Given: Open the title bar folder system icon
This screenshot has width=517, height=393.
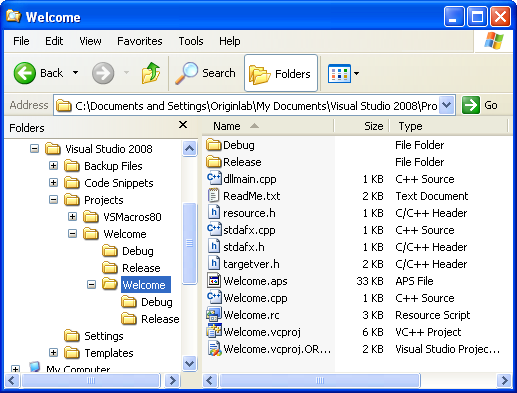Looking at the screenshot, I should coord(14,16).
